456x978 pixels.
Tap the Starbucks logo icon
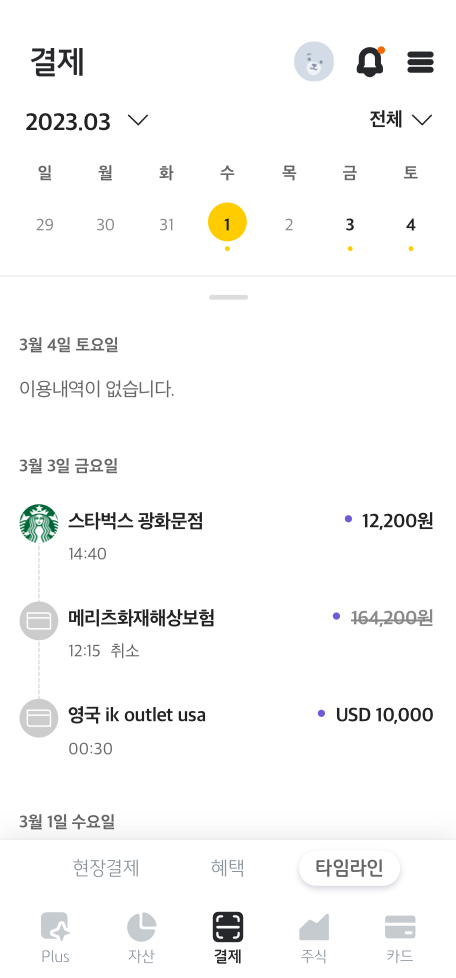pos(39,523)
